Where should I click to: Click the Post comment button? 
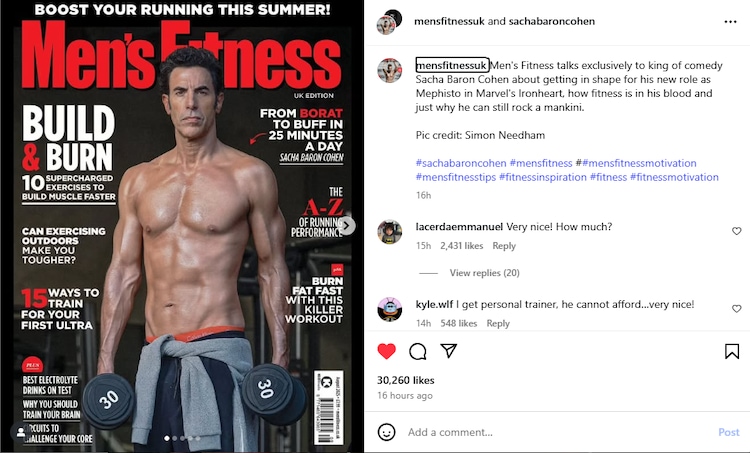pyautogui.click(x=728, y=432)
